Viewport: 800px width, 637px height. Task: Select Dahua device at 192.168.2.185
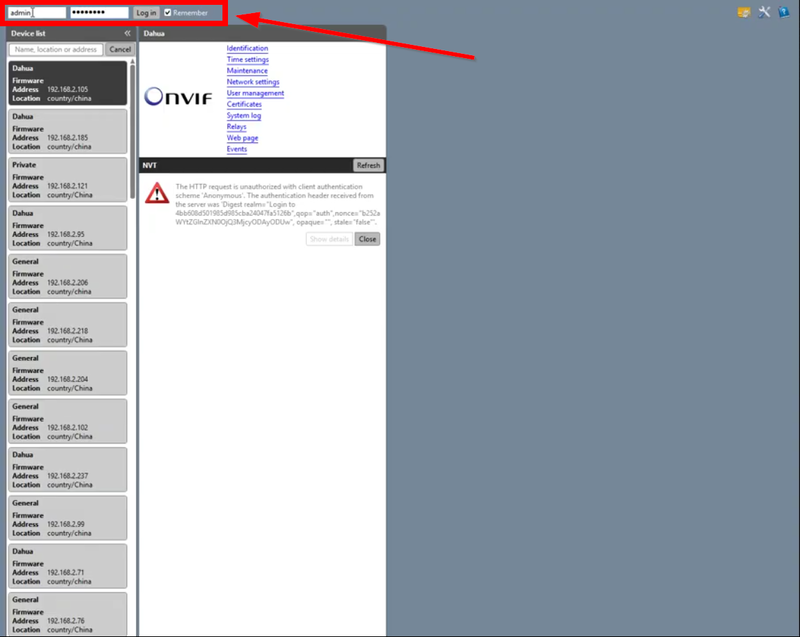(x=67, y=132)
